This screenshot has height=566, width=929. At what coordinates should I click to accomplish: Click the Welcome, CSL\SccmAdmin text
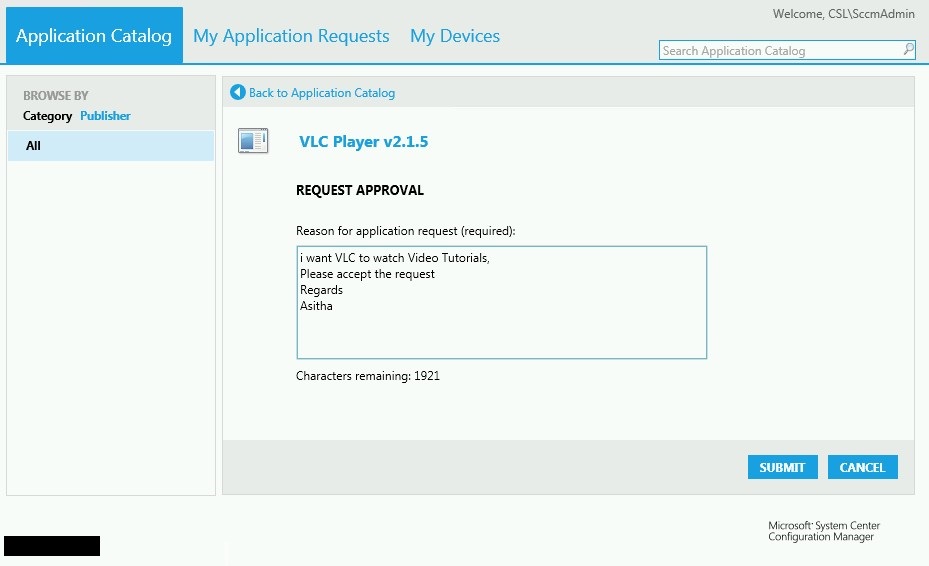click(844, 14)
